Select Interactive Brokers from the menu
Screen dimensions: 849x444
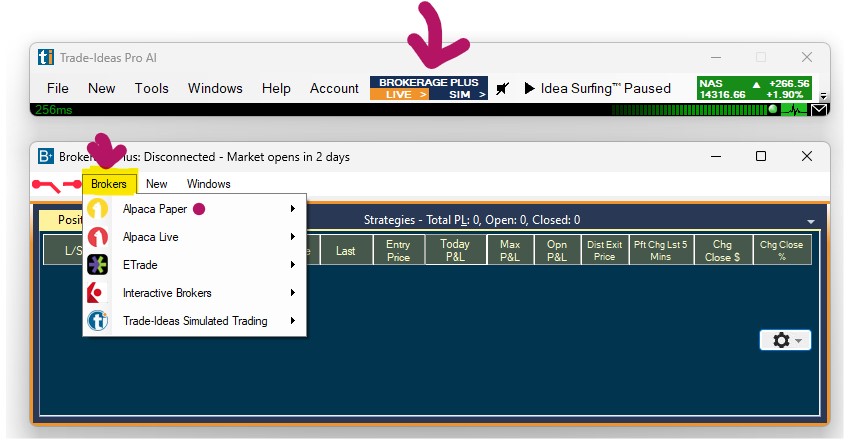click(x=194, y=293)
